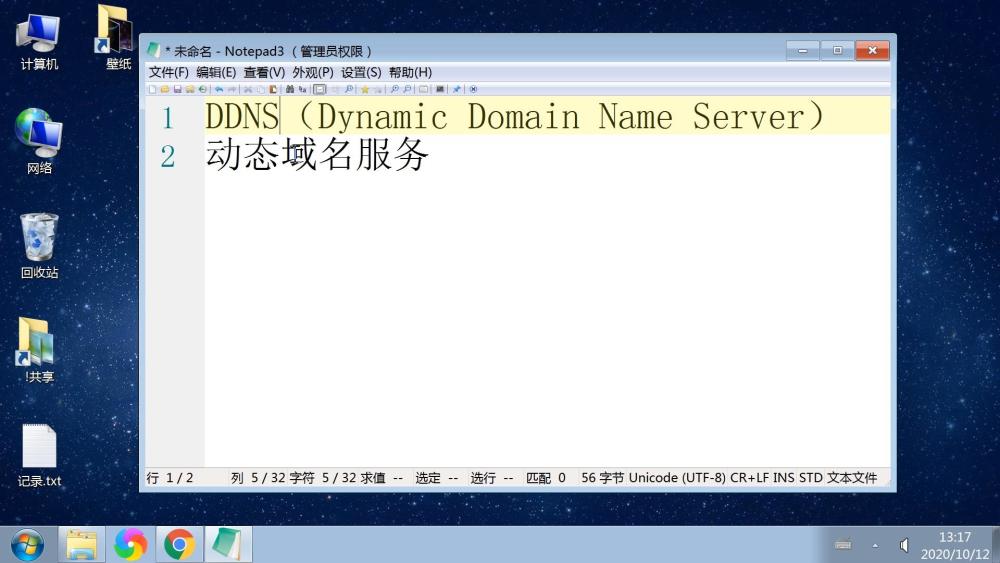Click the Select Scheme toolbar icon

423,89
